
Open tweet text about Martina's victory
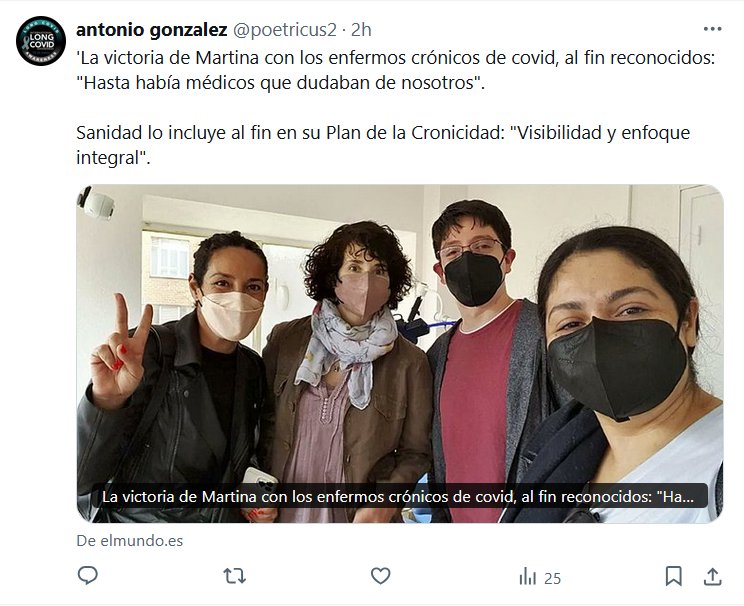(x=395, y=70)
